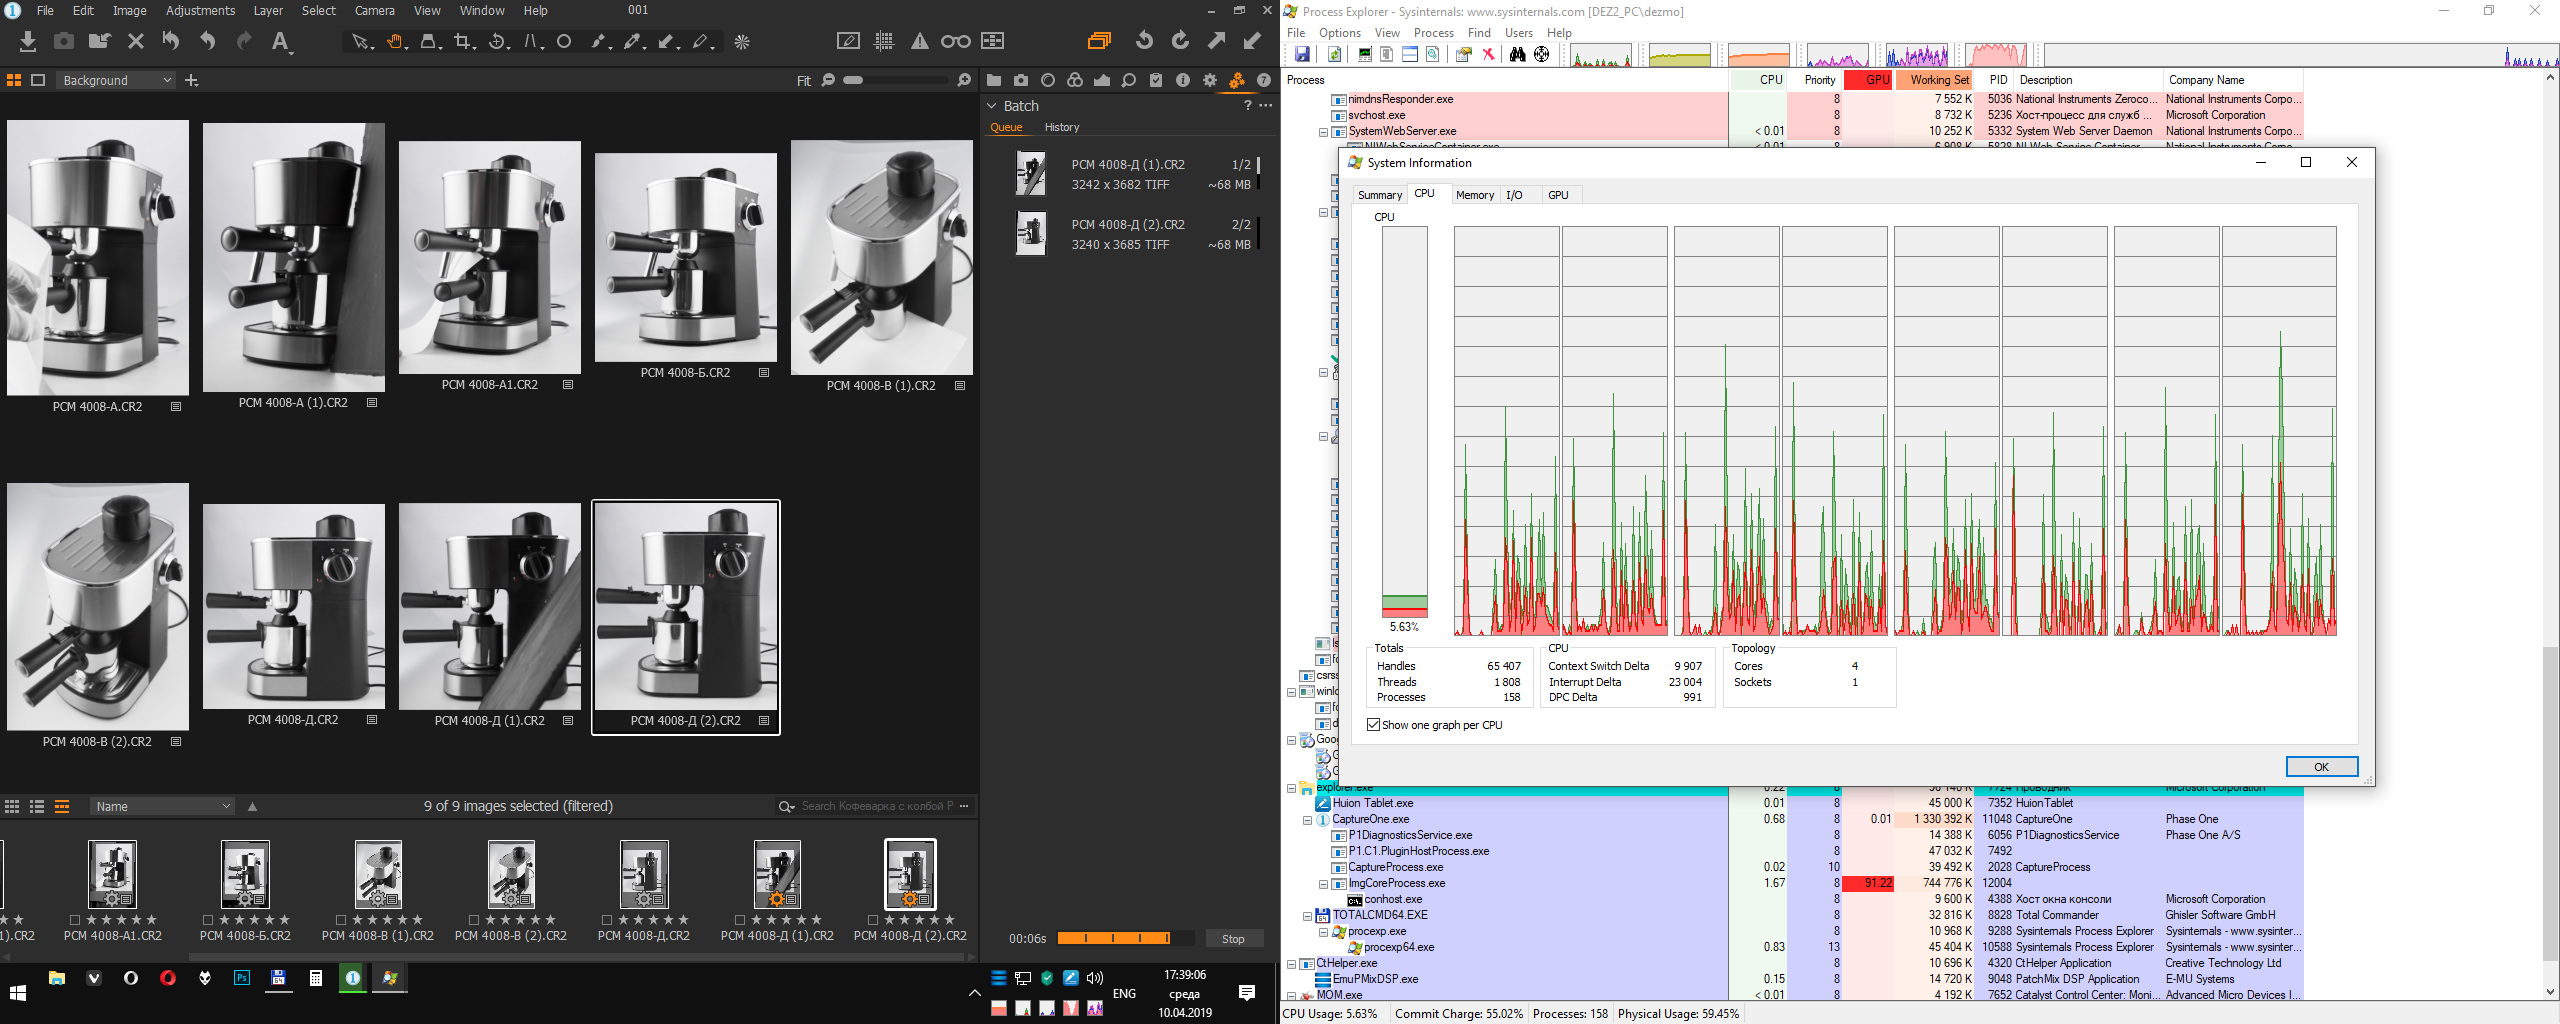2560x1024 pixels.
Task: Open the Camera menu in Capture One
Action: pos(375,10)
